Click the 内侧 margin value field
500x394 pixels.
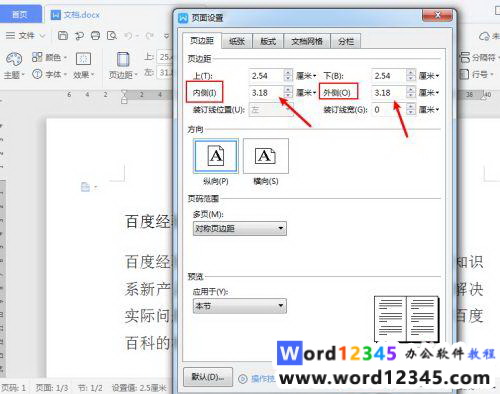point(266,93)
